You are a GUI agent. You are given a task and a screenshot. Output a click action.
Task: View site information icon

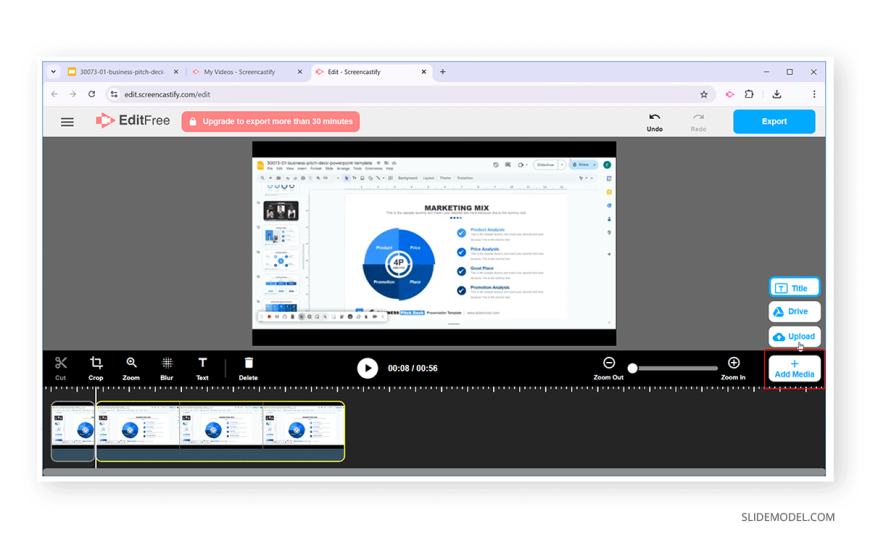[x=114, y=94]
